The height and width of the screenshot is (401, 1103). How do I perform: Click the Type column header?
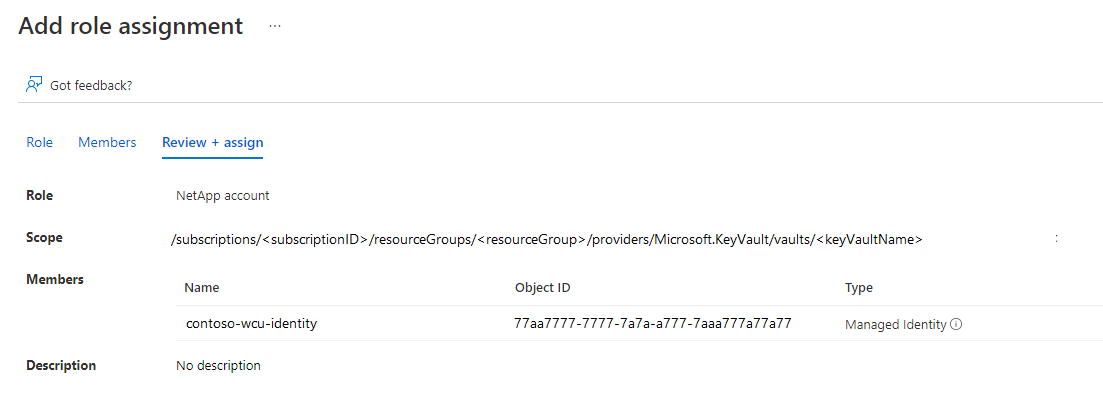pos(858,288)
